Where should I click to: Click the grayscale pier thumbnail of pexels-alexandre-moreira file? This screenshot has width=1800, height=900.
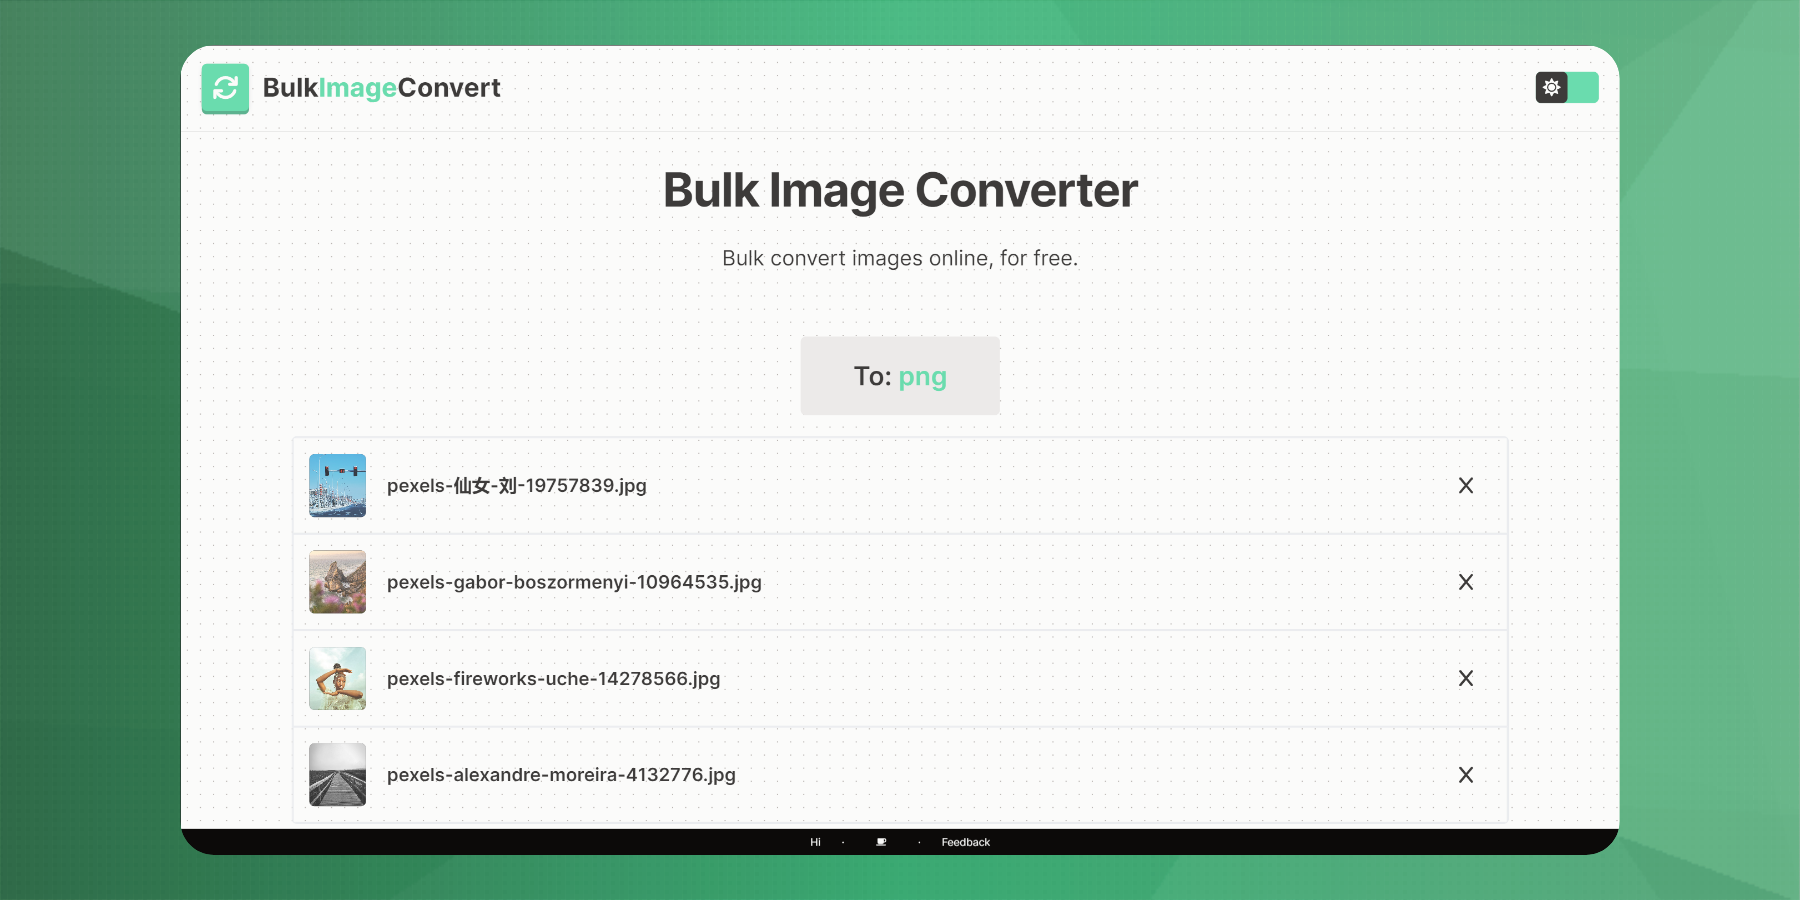tap(338, 775)
